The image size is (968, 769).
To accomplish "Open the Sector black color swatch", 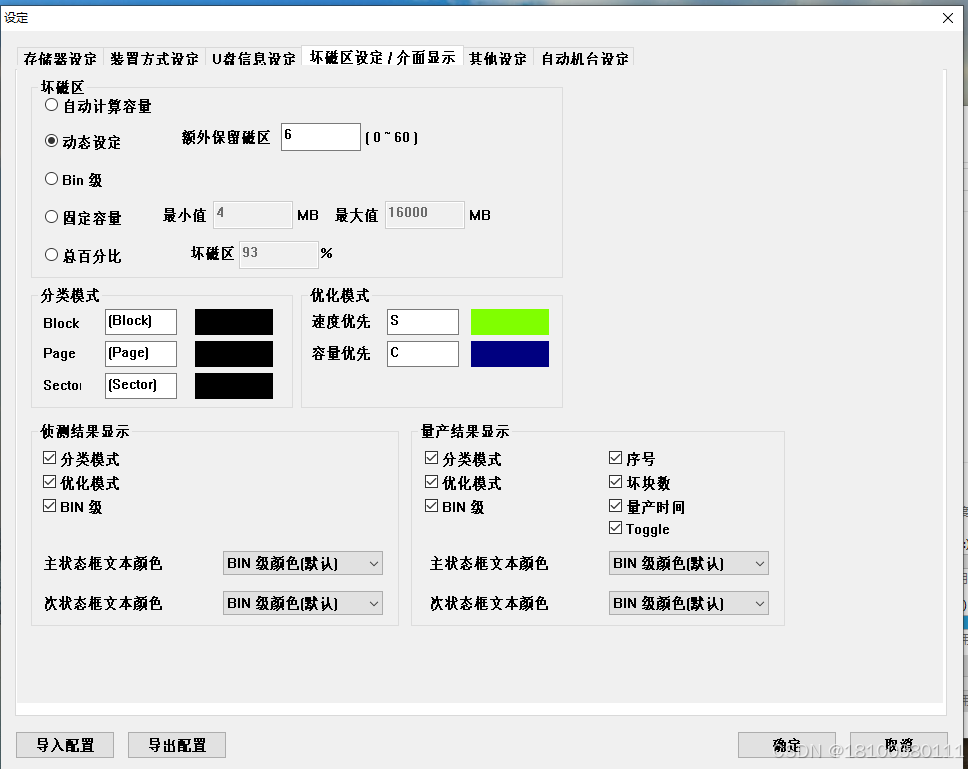I will (x=234, y=386).
